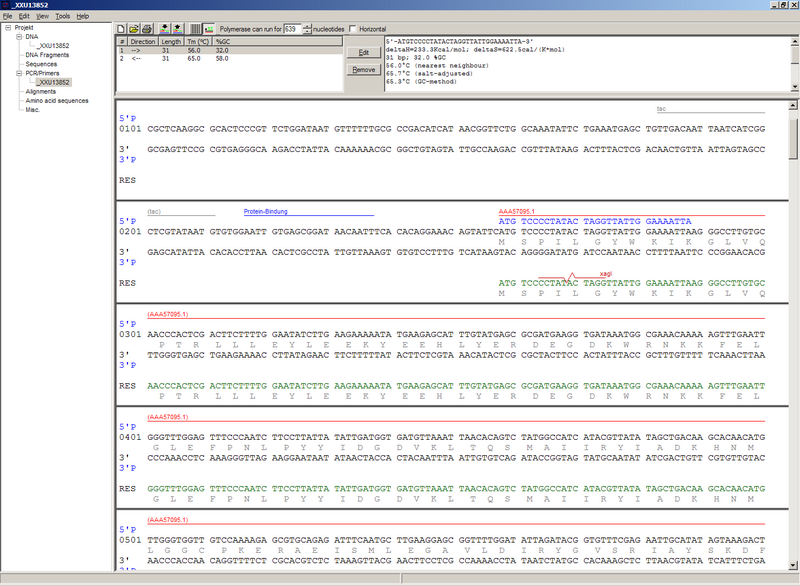Click the Open folder toolbar icon

click(x=134, y=29)
